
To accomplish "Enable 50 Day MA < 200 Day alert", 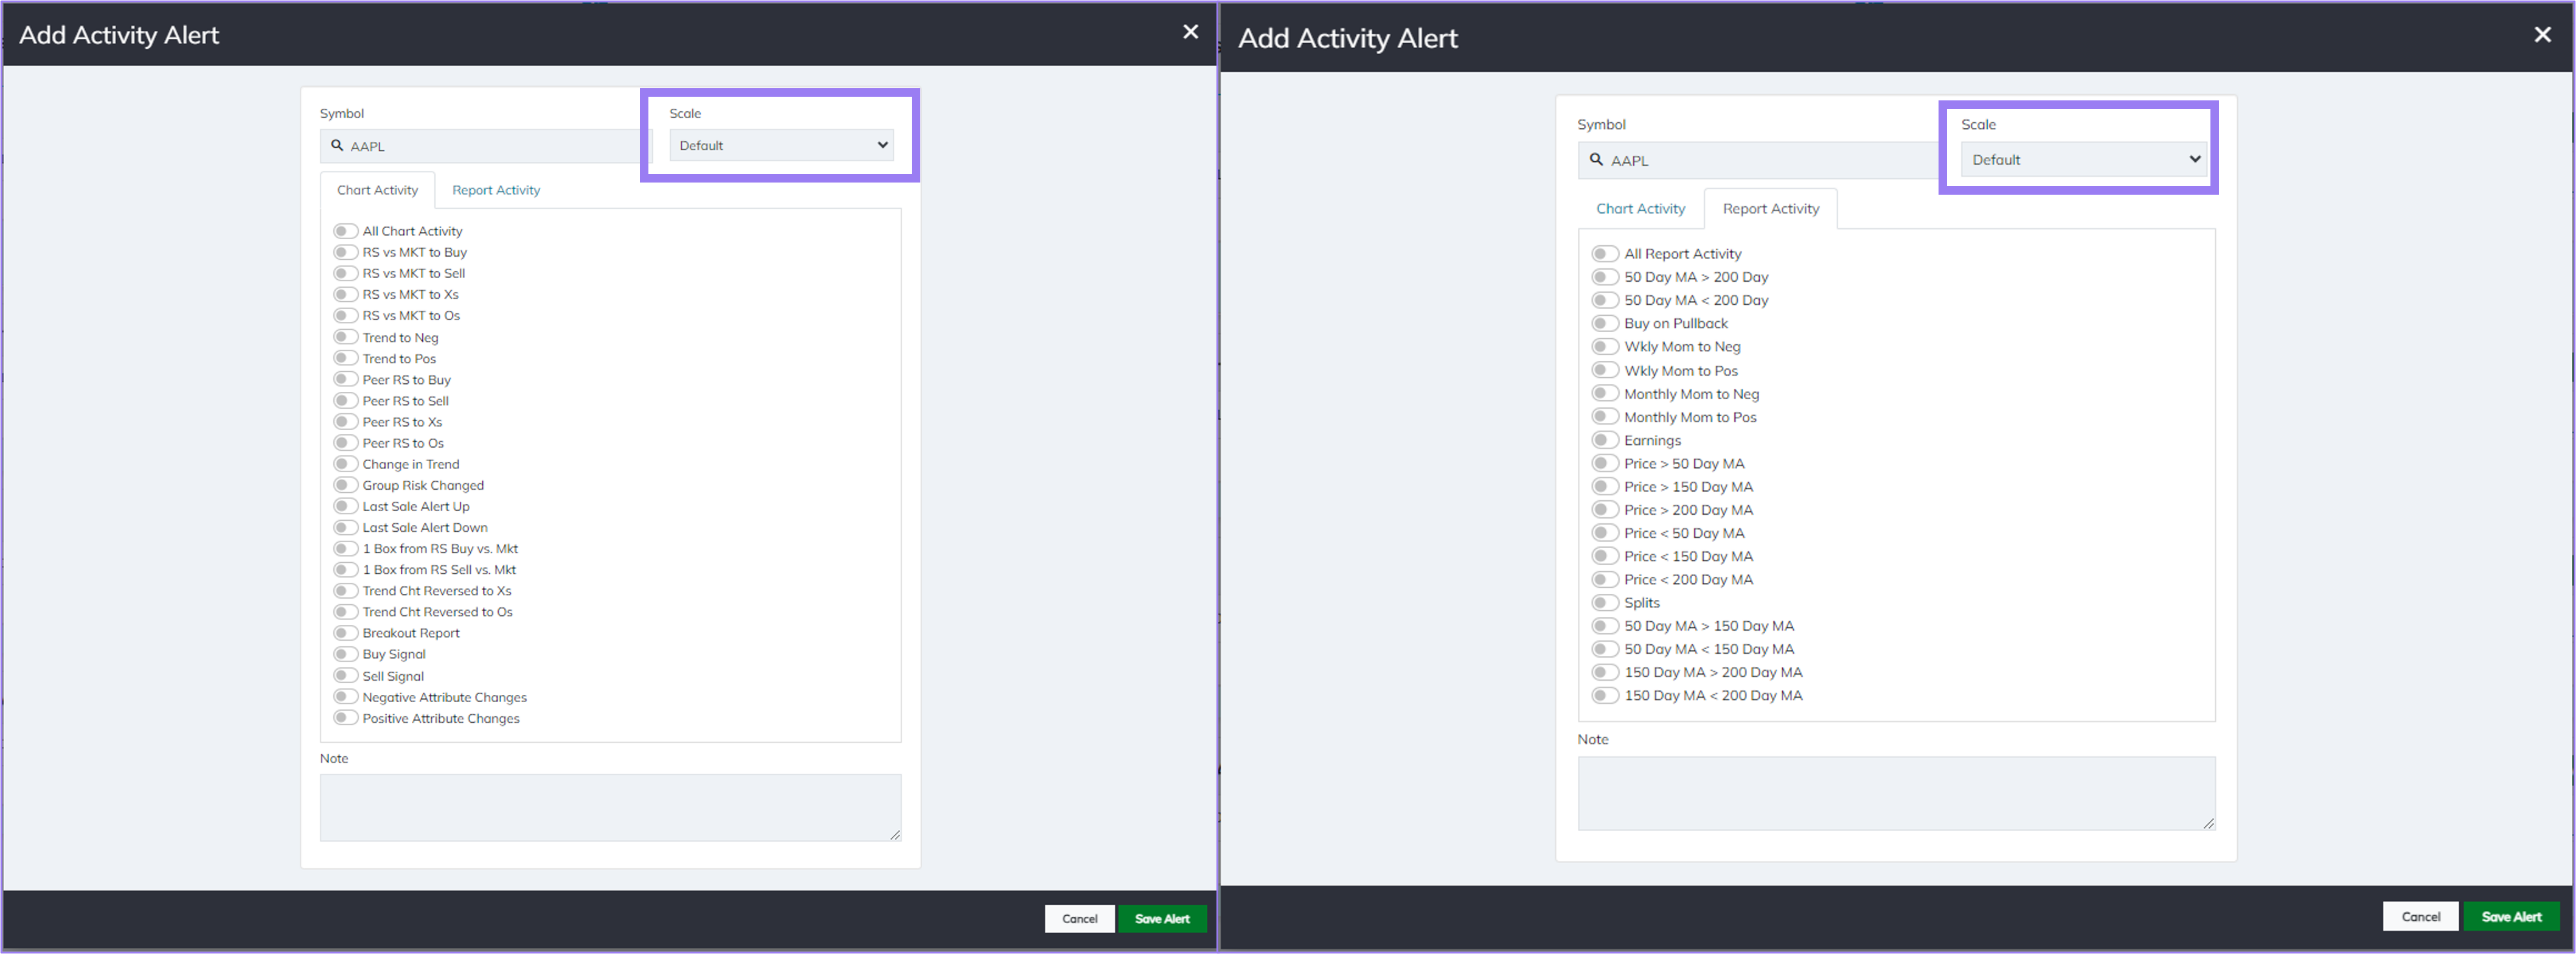I will 1605,300.
